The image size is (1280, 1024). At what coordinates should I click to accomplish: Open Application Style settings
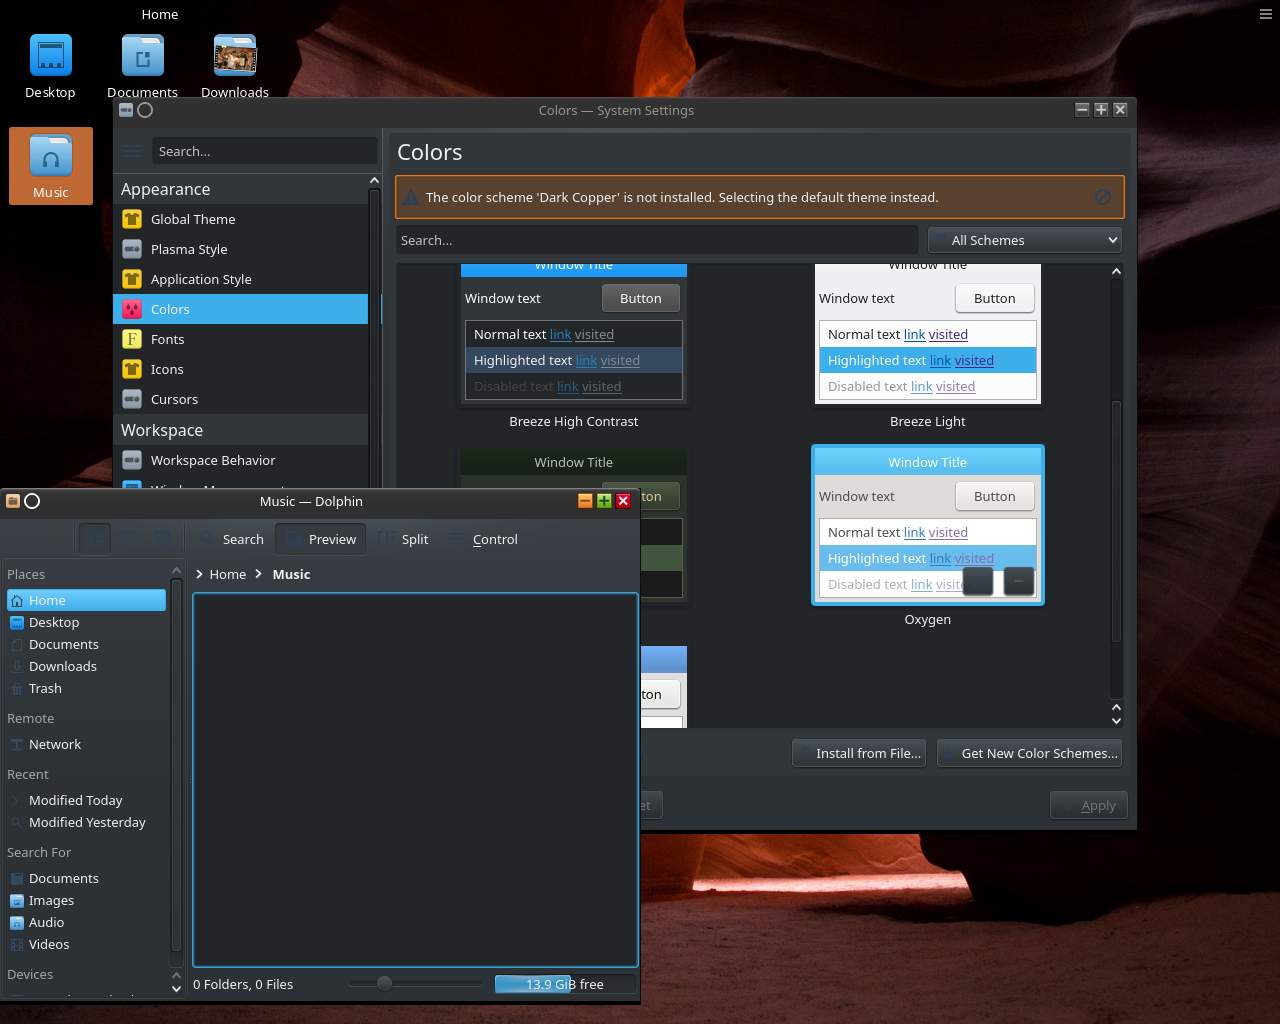pos(240,279)
